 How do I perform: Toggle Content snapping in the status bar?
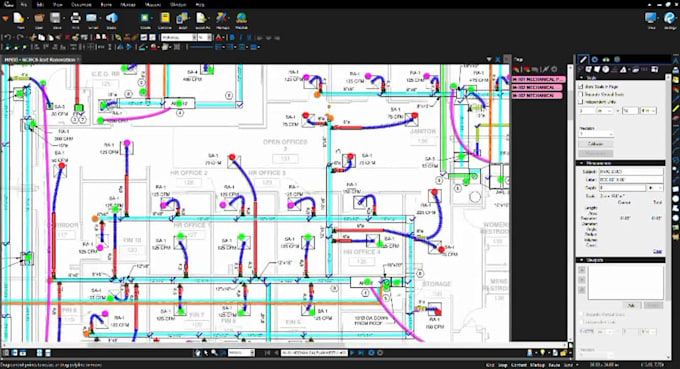tap(519, 365)
